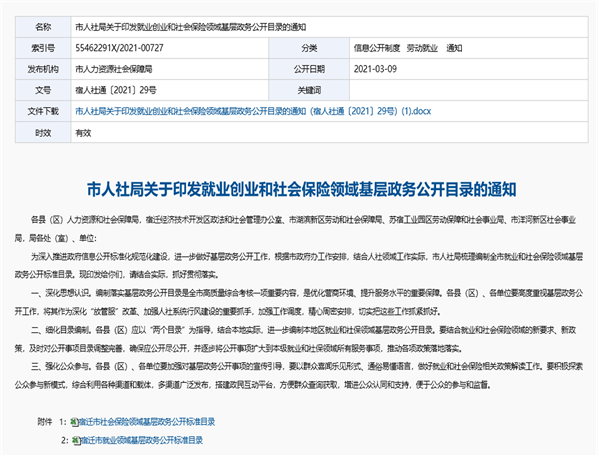The width and height of the screenshot is (598, 456).
Task: Click the publication date 2021-03-09
Action: 375,69
